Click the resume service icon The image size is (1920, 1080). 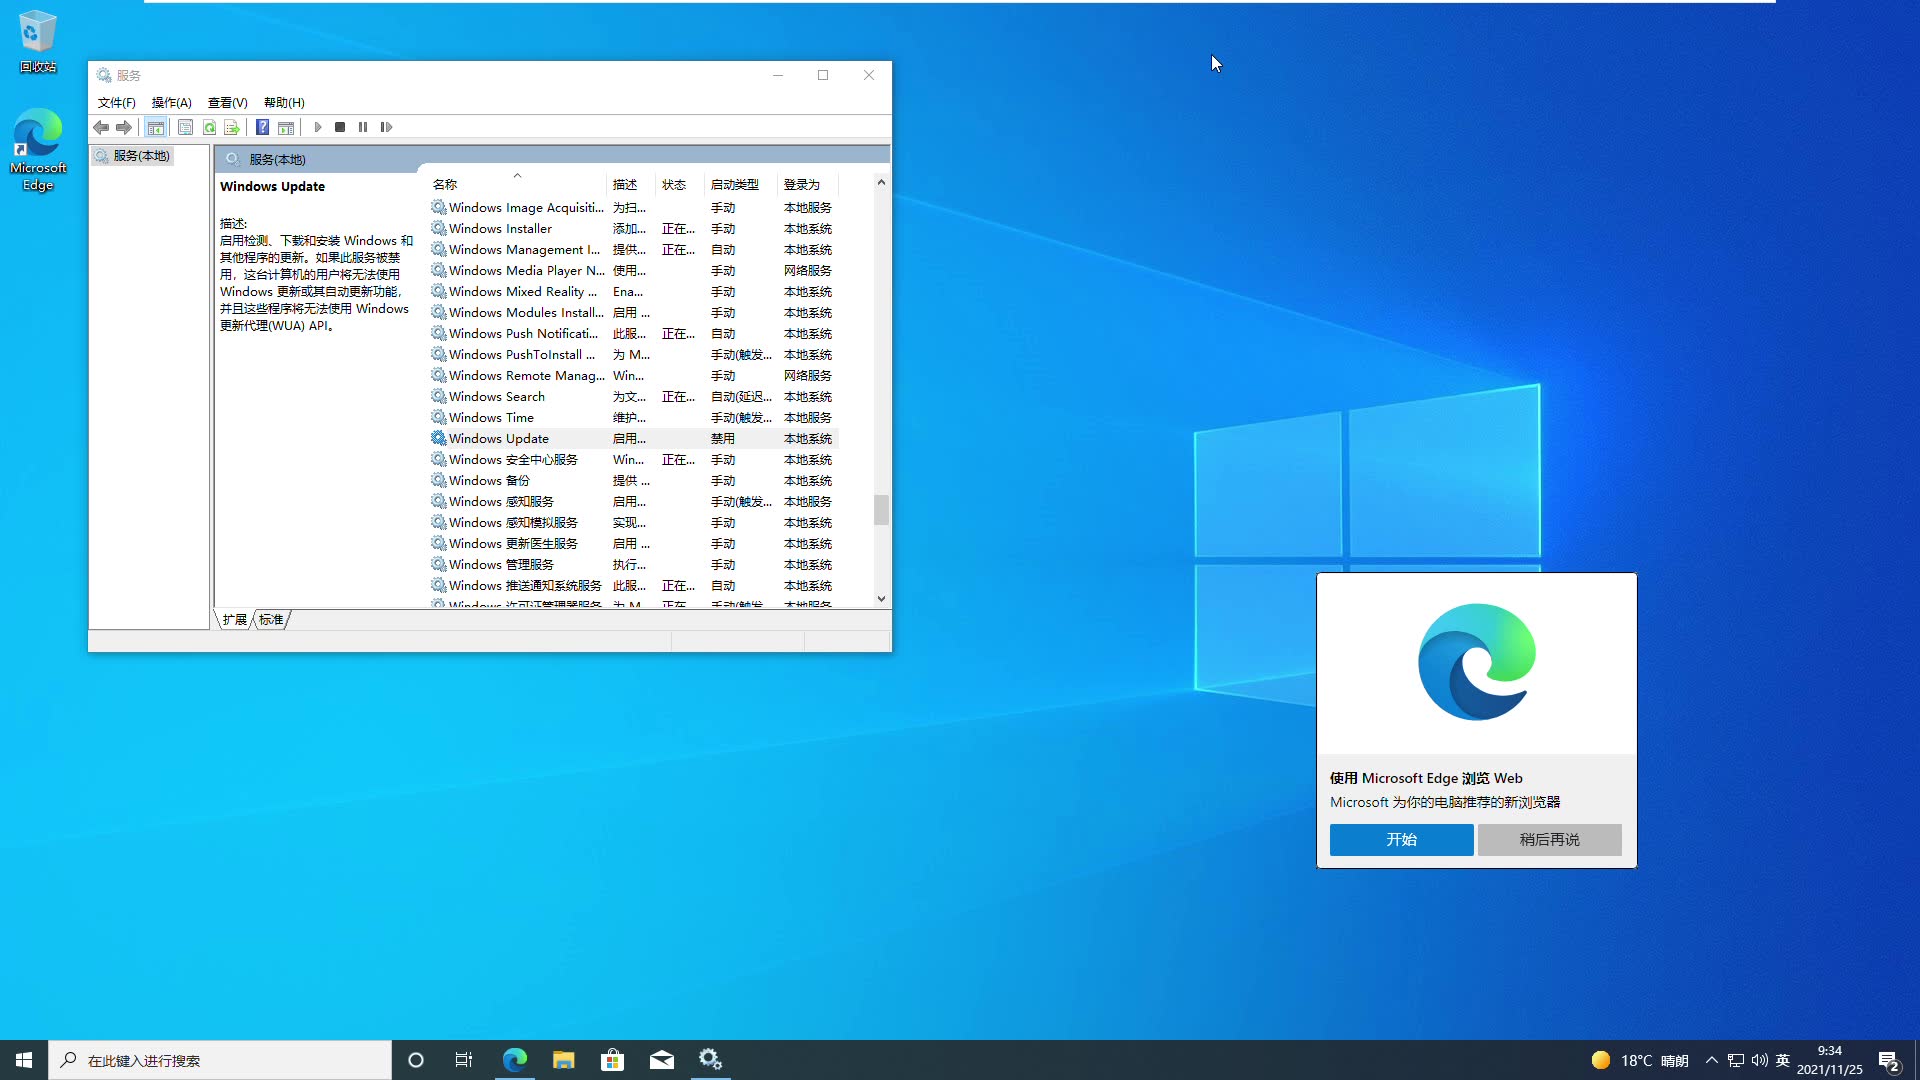click(x=388, y=127)
